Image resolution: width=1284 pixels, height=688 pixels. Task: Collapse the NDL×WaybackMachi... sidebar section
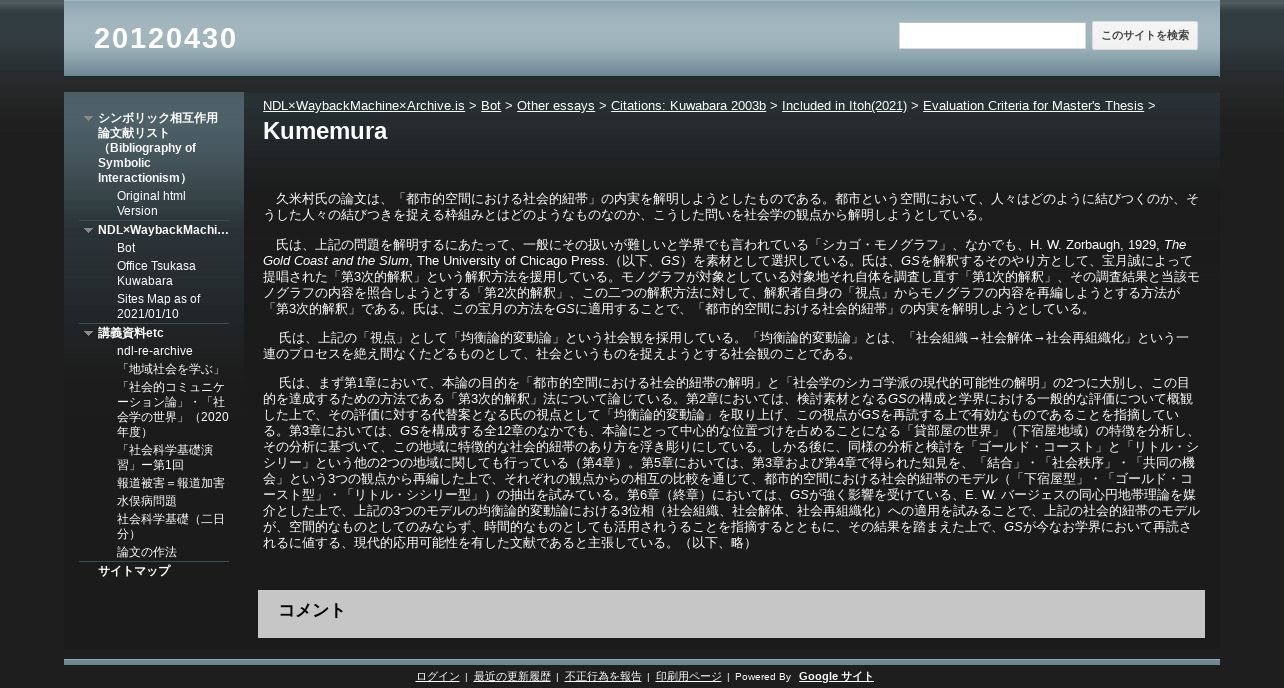(88, 230)
